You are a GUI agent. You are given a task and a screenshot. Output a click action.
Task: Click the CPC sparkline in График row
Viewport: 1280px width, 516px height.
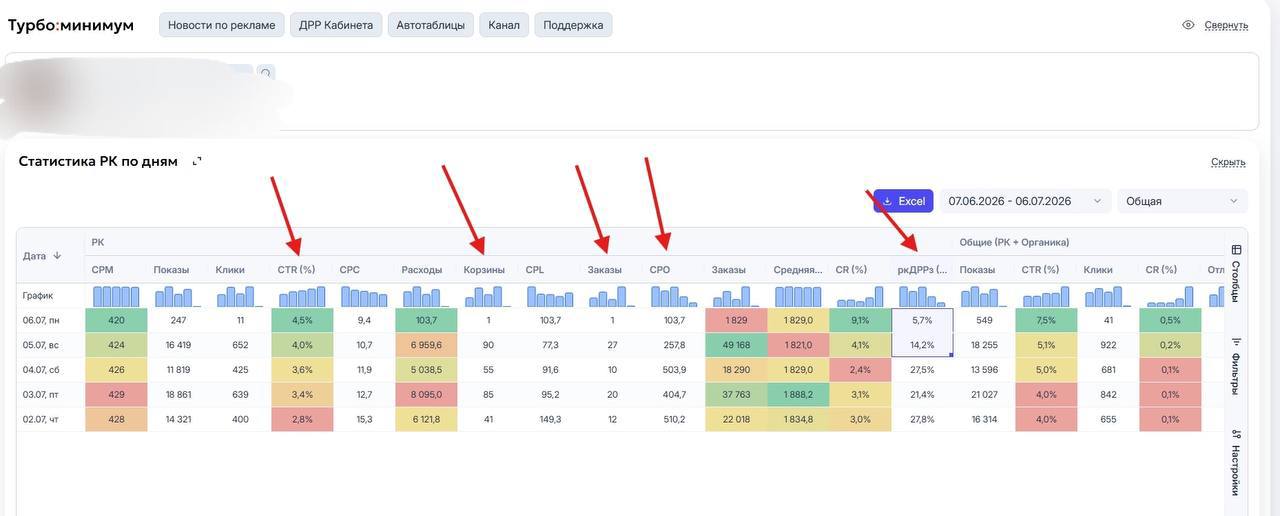[x=364, y=296]
